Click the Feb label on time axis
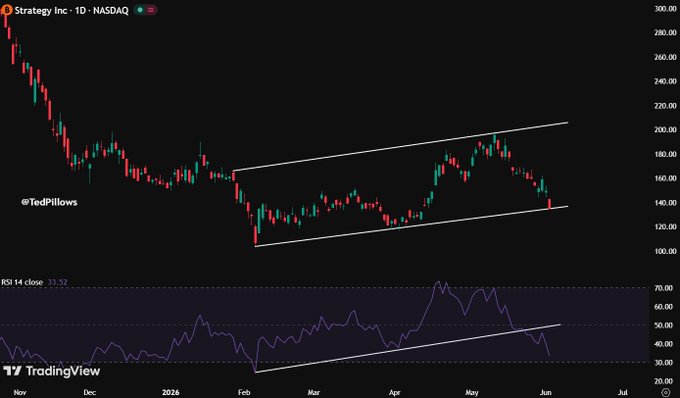The image size is (680, 398). click(244, 392)
